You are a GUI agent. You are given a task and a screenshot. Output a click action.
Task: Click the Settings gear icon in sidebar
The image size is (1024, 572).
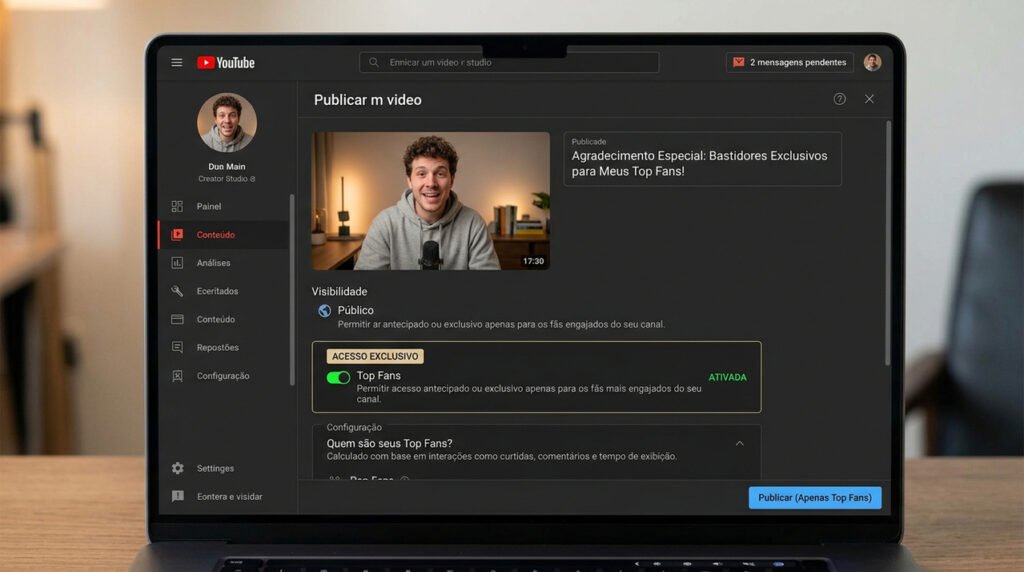[178, 468]
